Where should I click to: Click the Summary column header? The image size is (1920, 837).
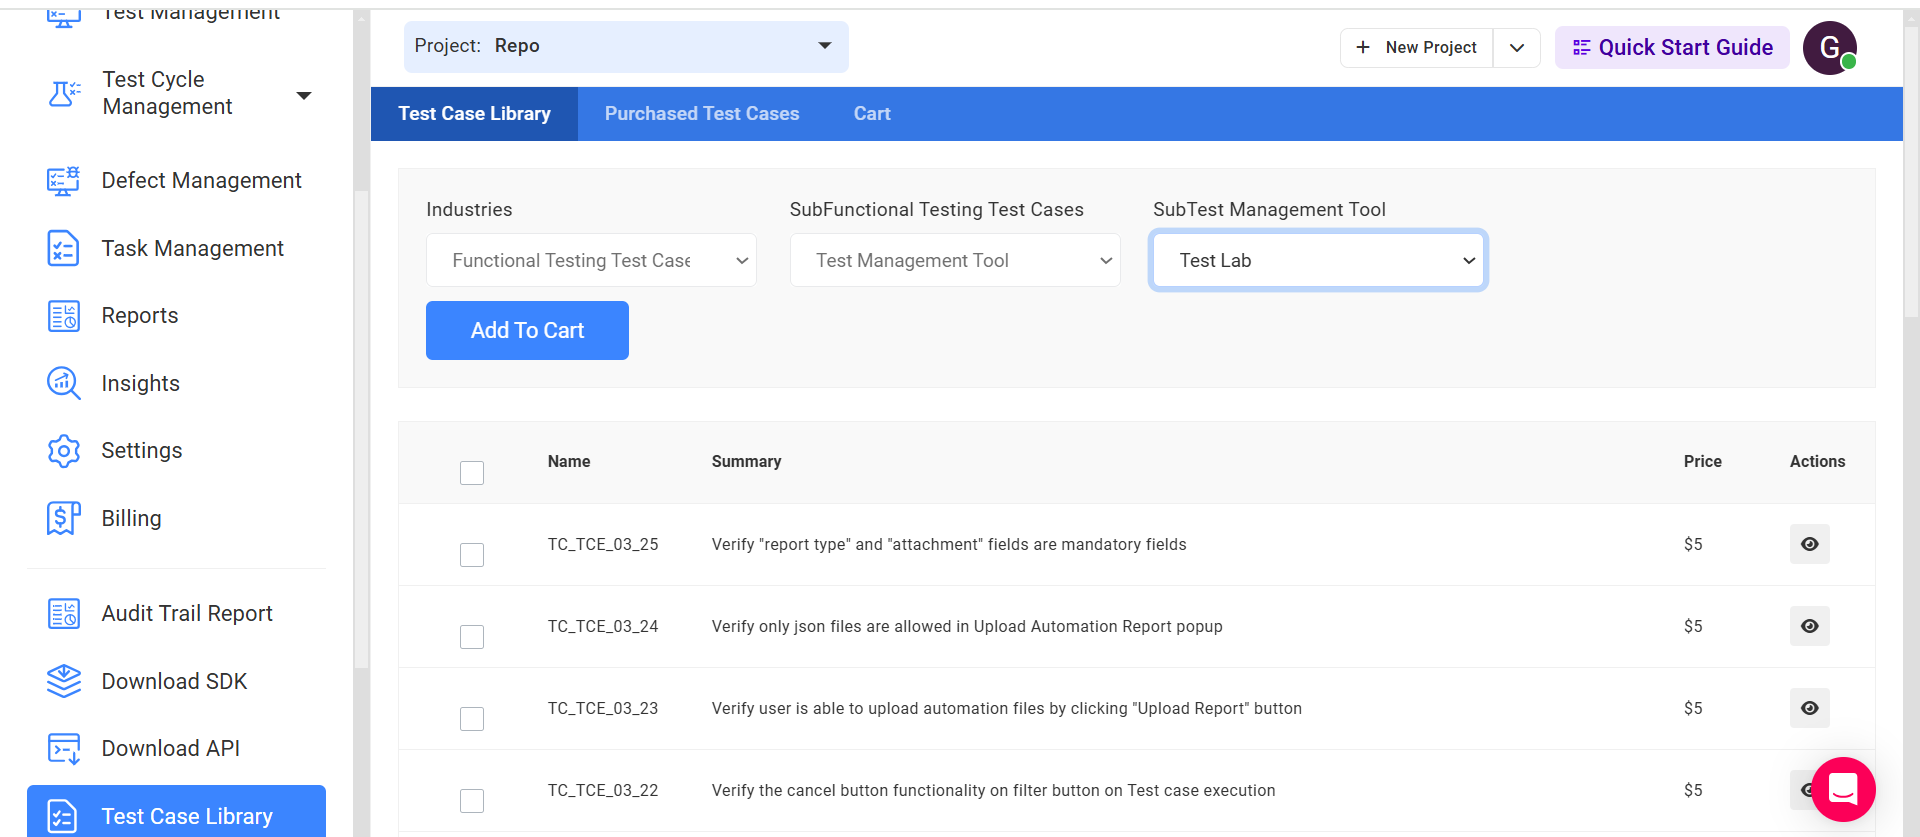click(x=746, y=462)
